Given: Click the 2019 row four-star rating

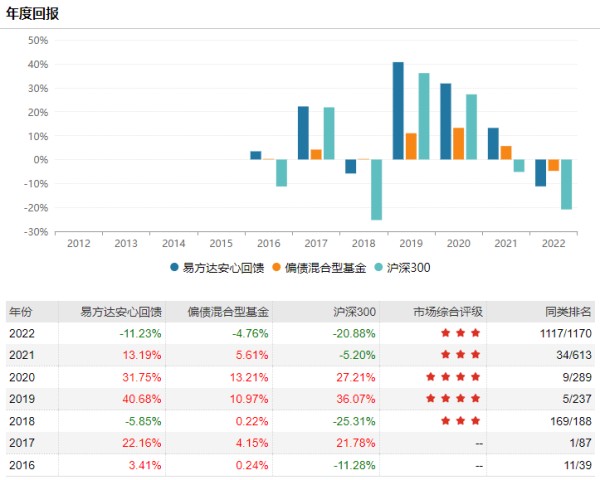Looking at the screenshot, I should point(453,399).
